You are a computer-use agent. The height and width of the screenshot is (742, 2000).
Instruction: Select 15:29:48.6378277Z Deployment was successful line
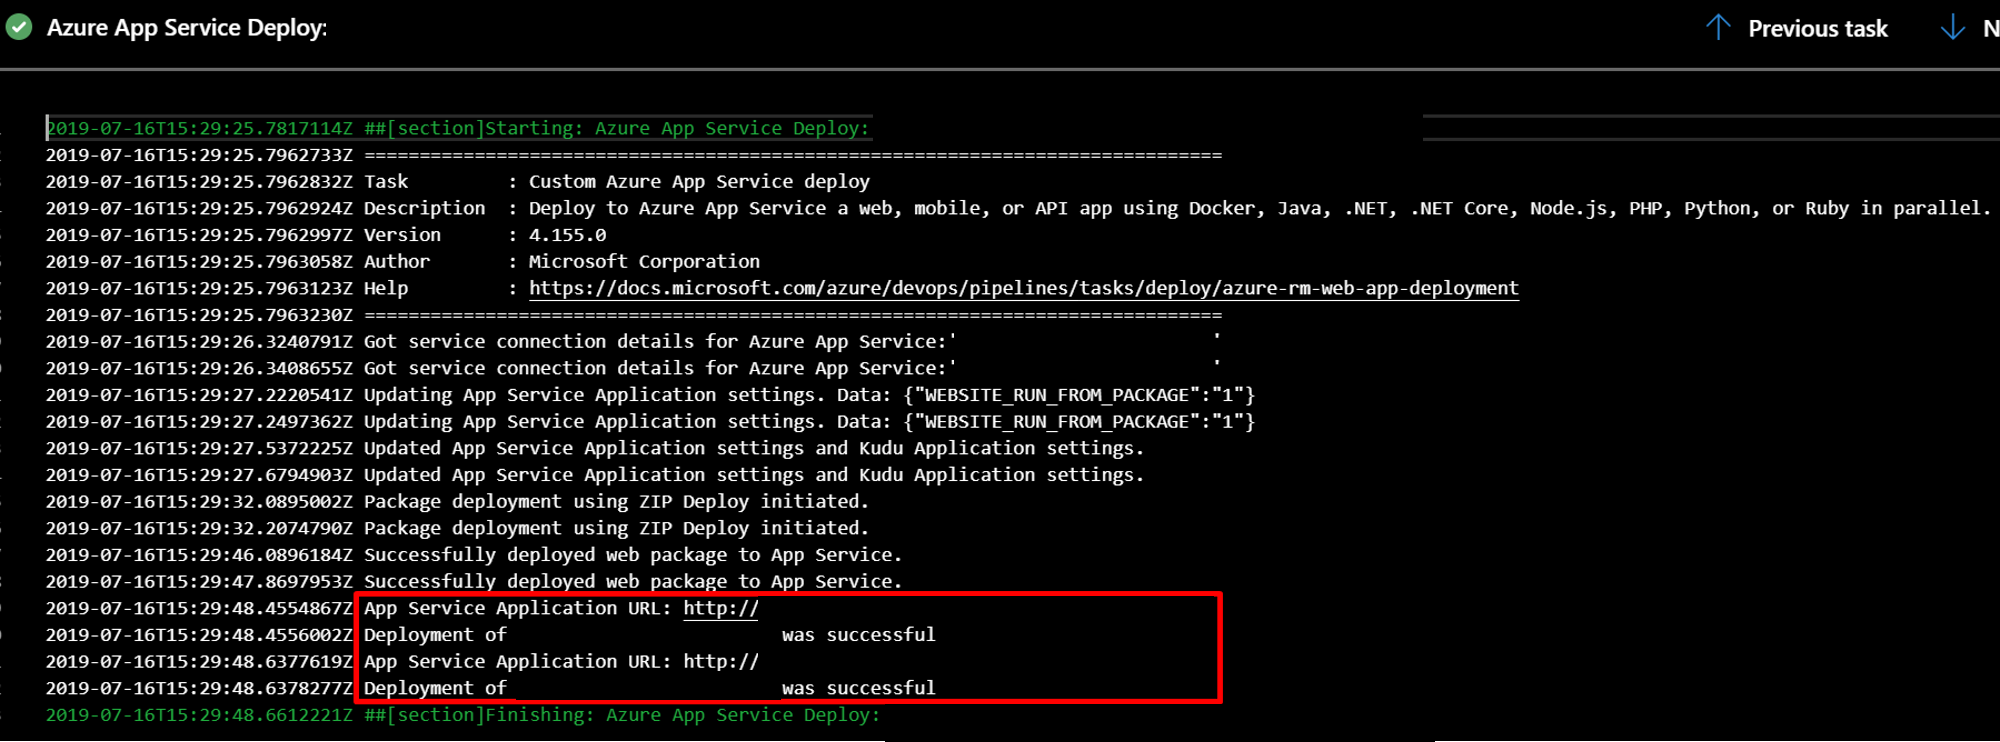click(491, 688)
